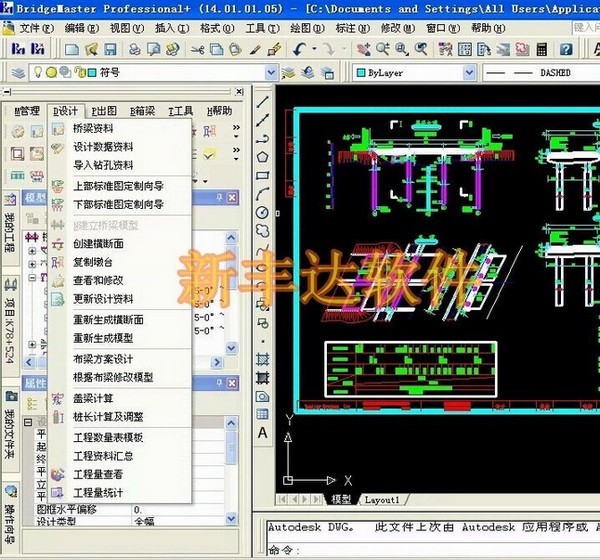Switch to the 模型 tab
Image resolution: width=600 pixels, height=559 pixels.
341,500
